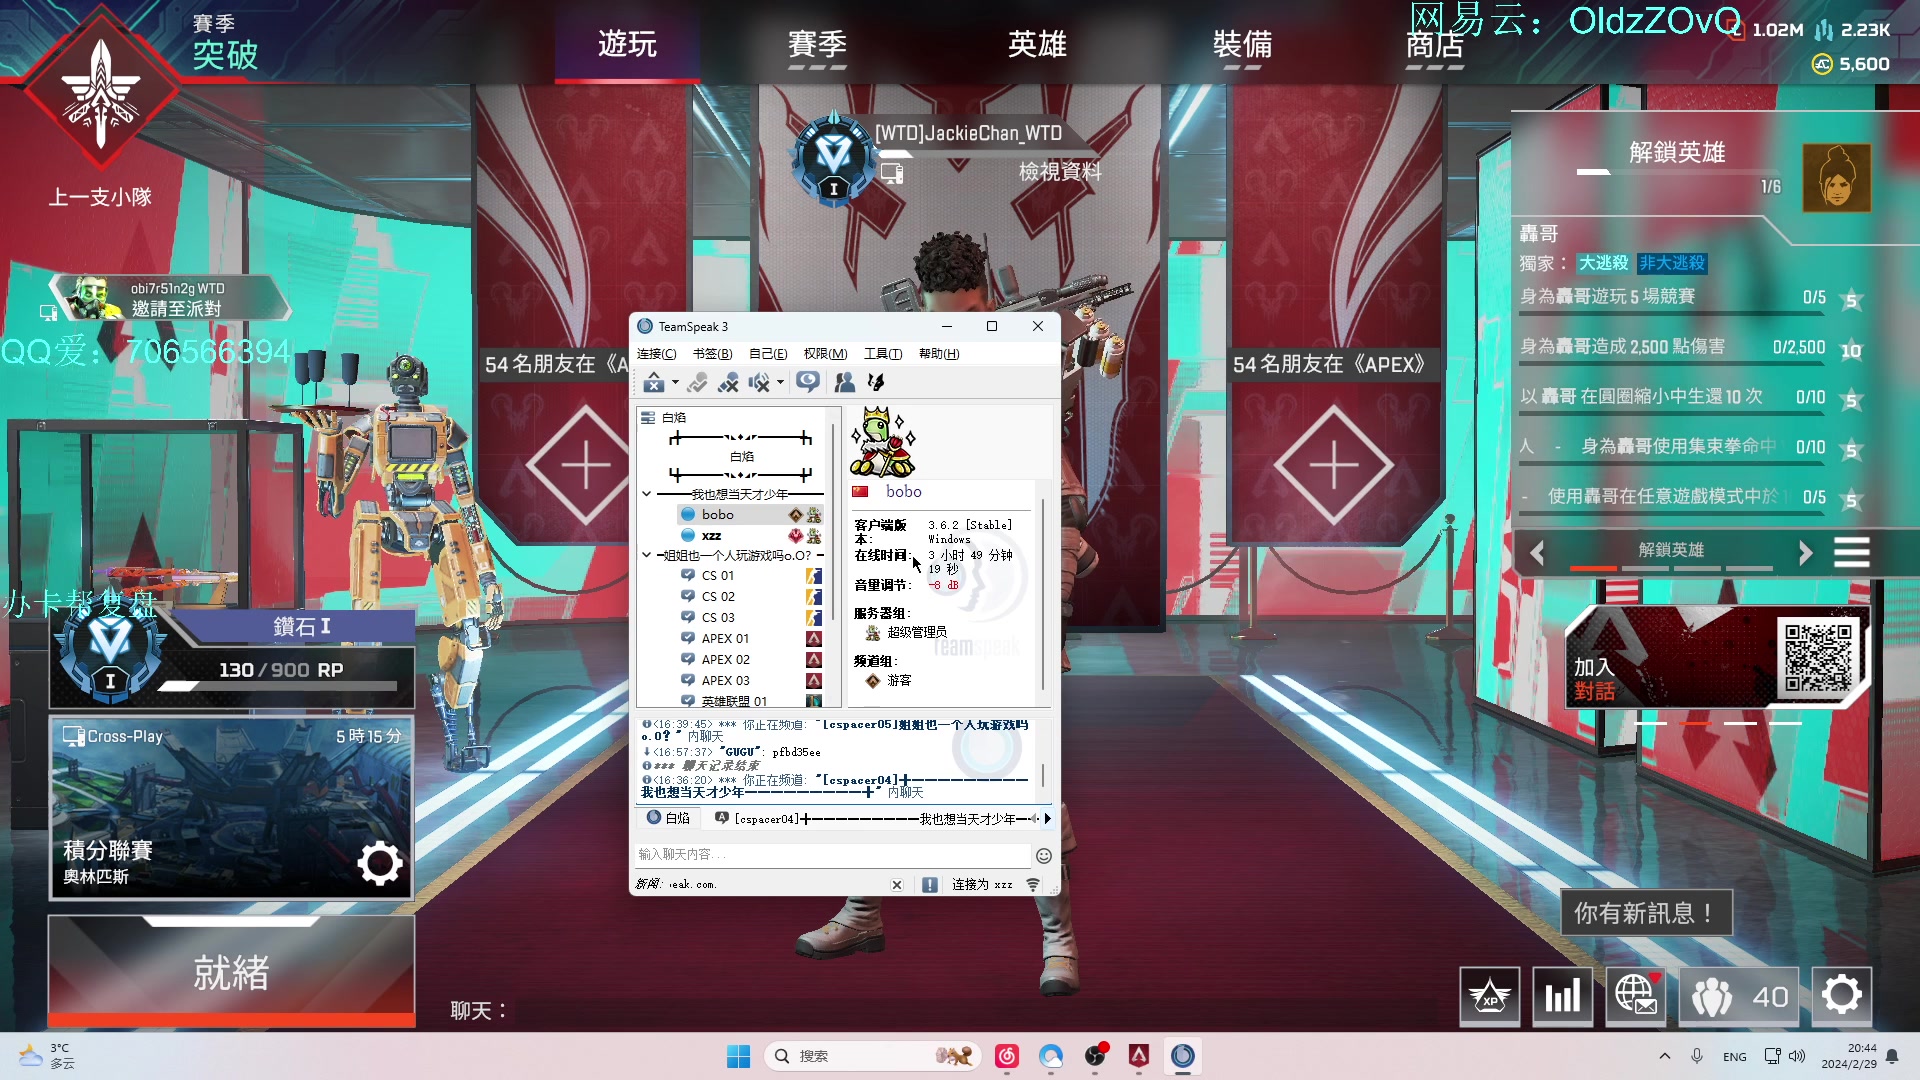
Task: Click the TeamSpeak taskbar icon
Action: pyautogui.click(x=1183, y=1056)
